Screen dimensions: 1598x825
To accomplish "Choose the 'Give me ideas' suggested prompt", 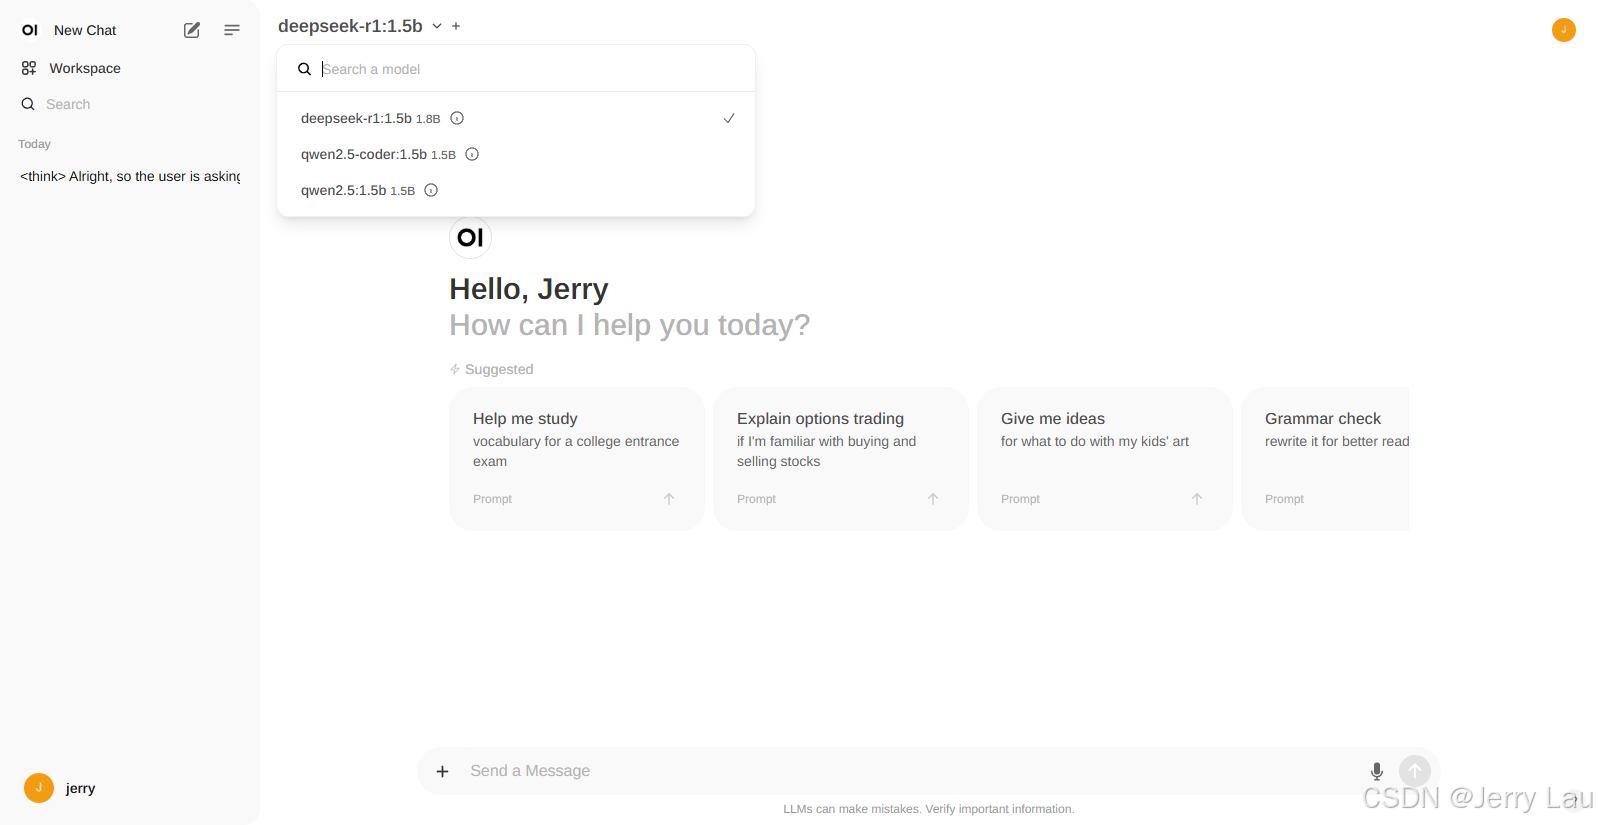I will click(x=1105, y=458).
